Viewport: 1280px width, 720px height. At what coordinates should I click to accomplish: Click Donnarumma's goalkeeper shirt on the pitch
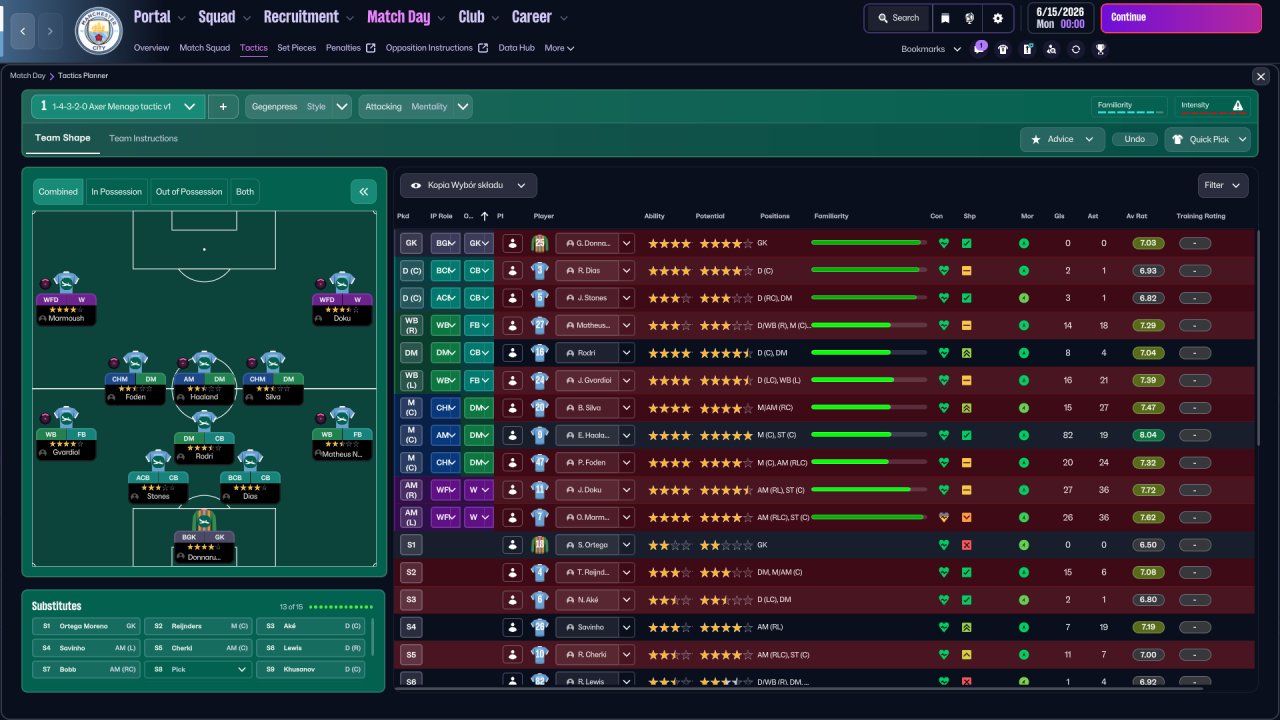(x=204, y=520)
